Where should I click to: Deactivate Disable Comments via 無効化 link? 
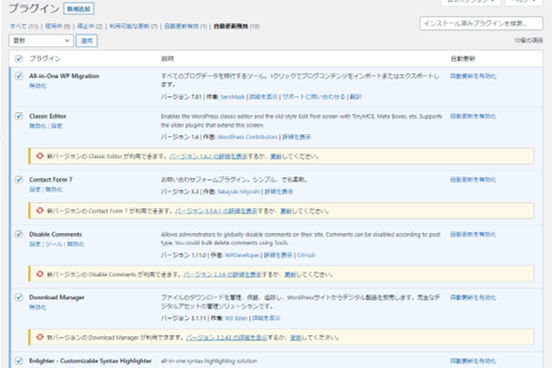(x=75, y=244)
